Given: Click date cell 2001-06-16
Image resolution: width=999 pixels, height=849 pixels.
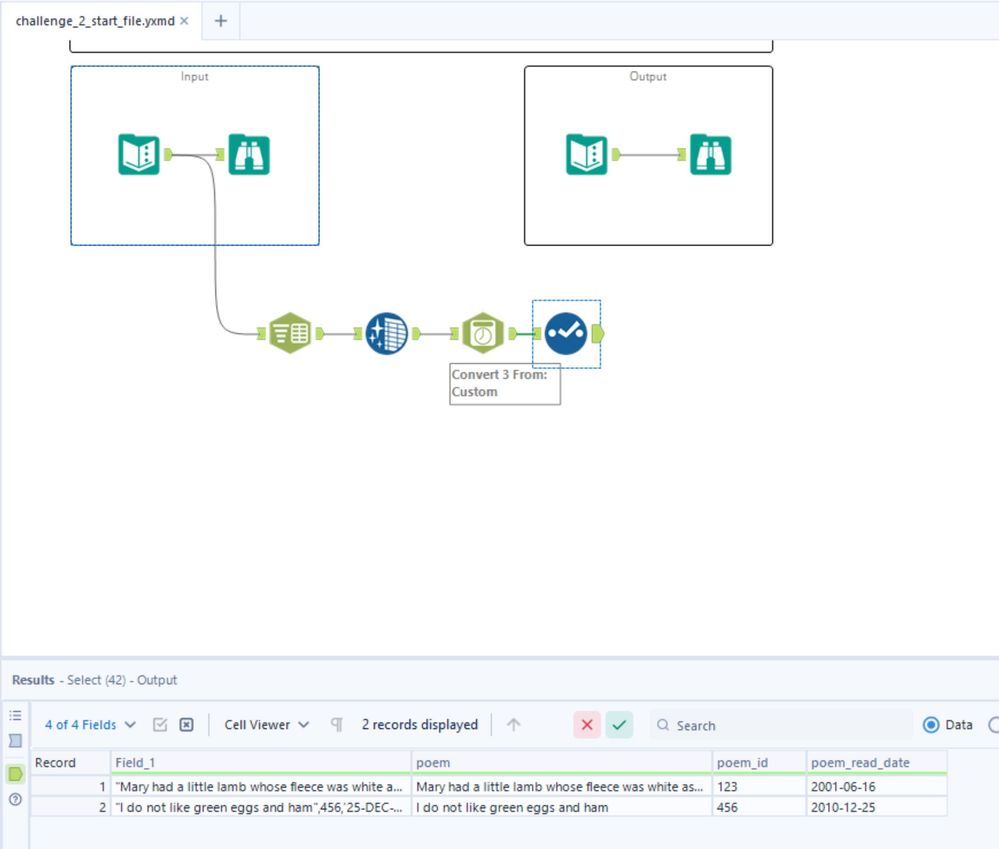Looking at the screenshot, I should point(876,787).
